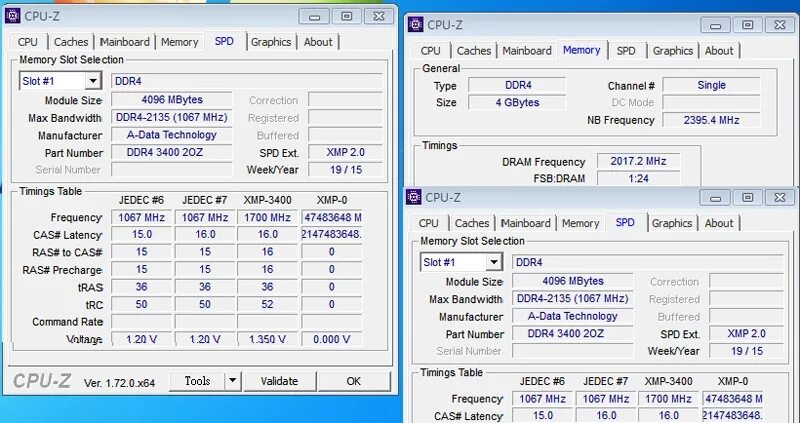Click Manufacturer A-Data Technology in bottom-right window
Image resolution: width=800 pixels, height=423 pixels.
[573, 316]
